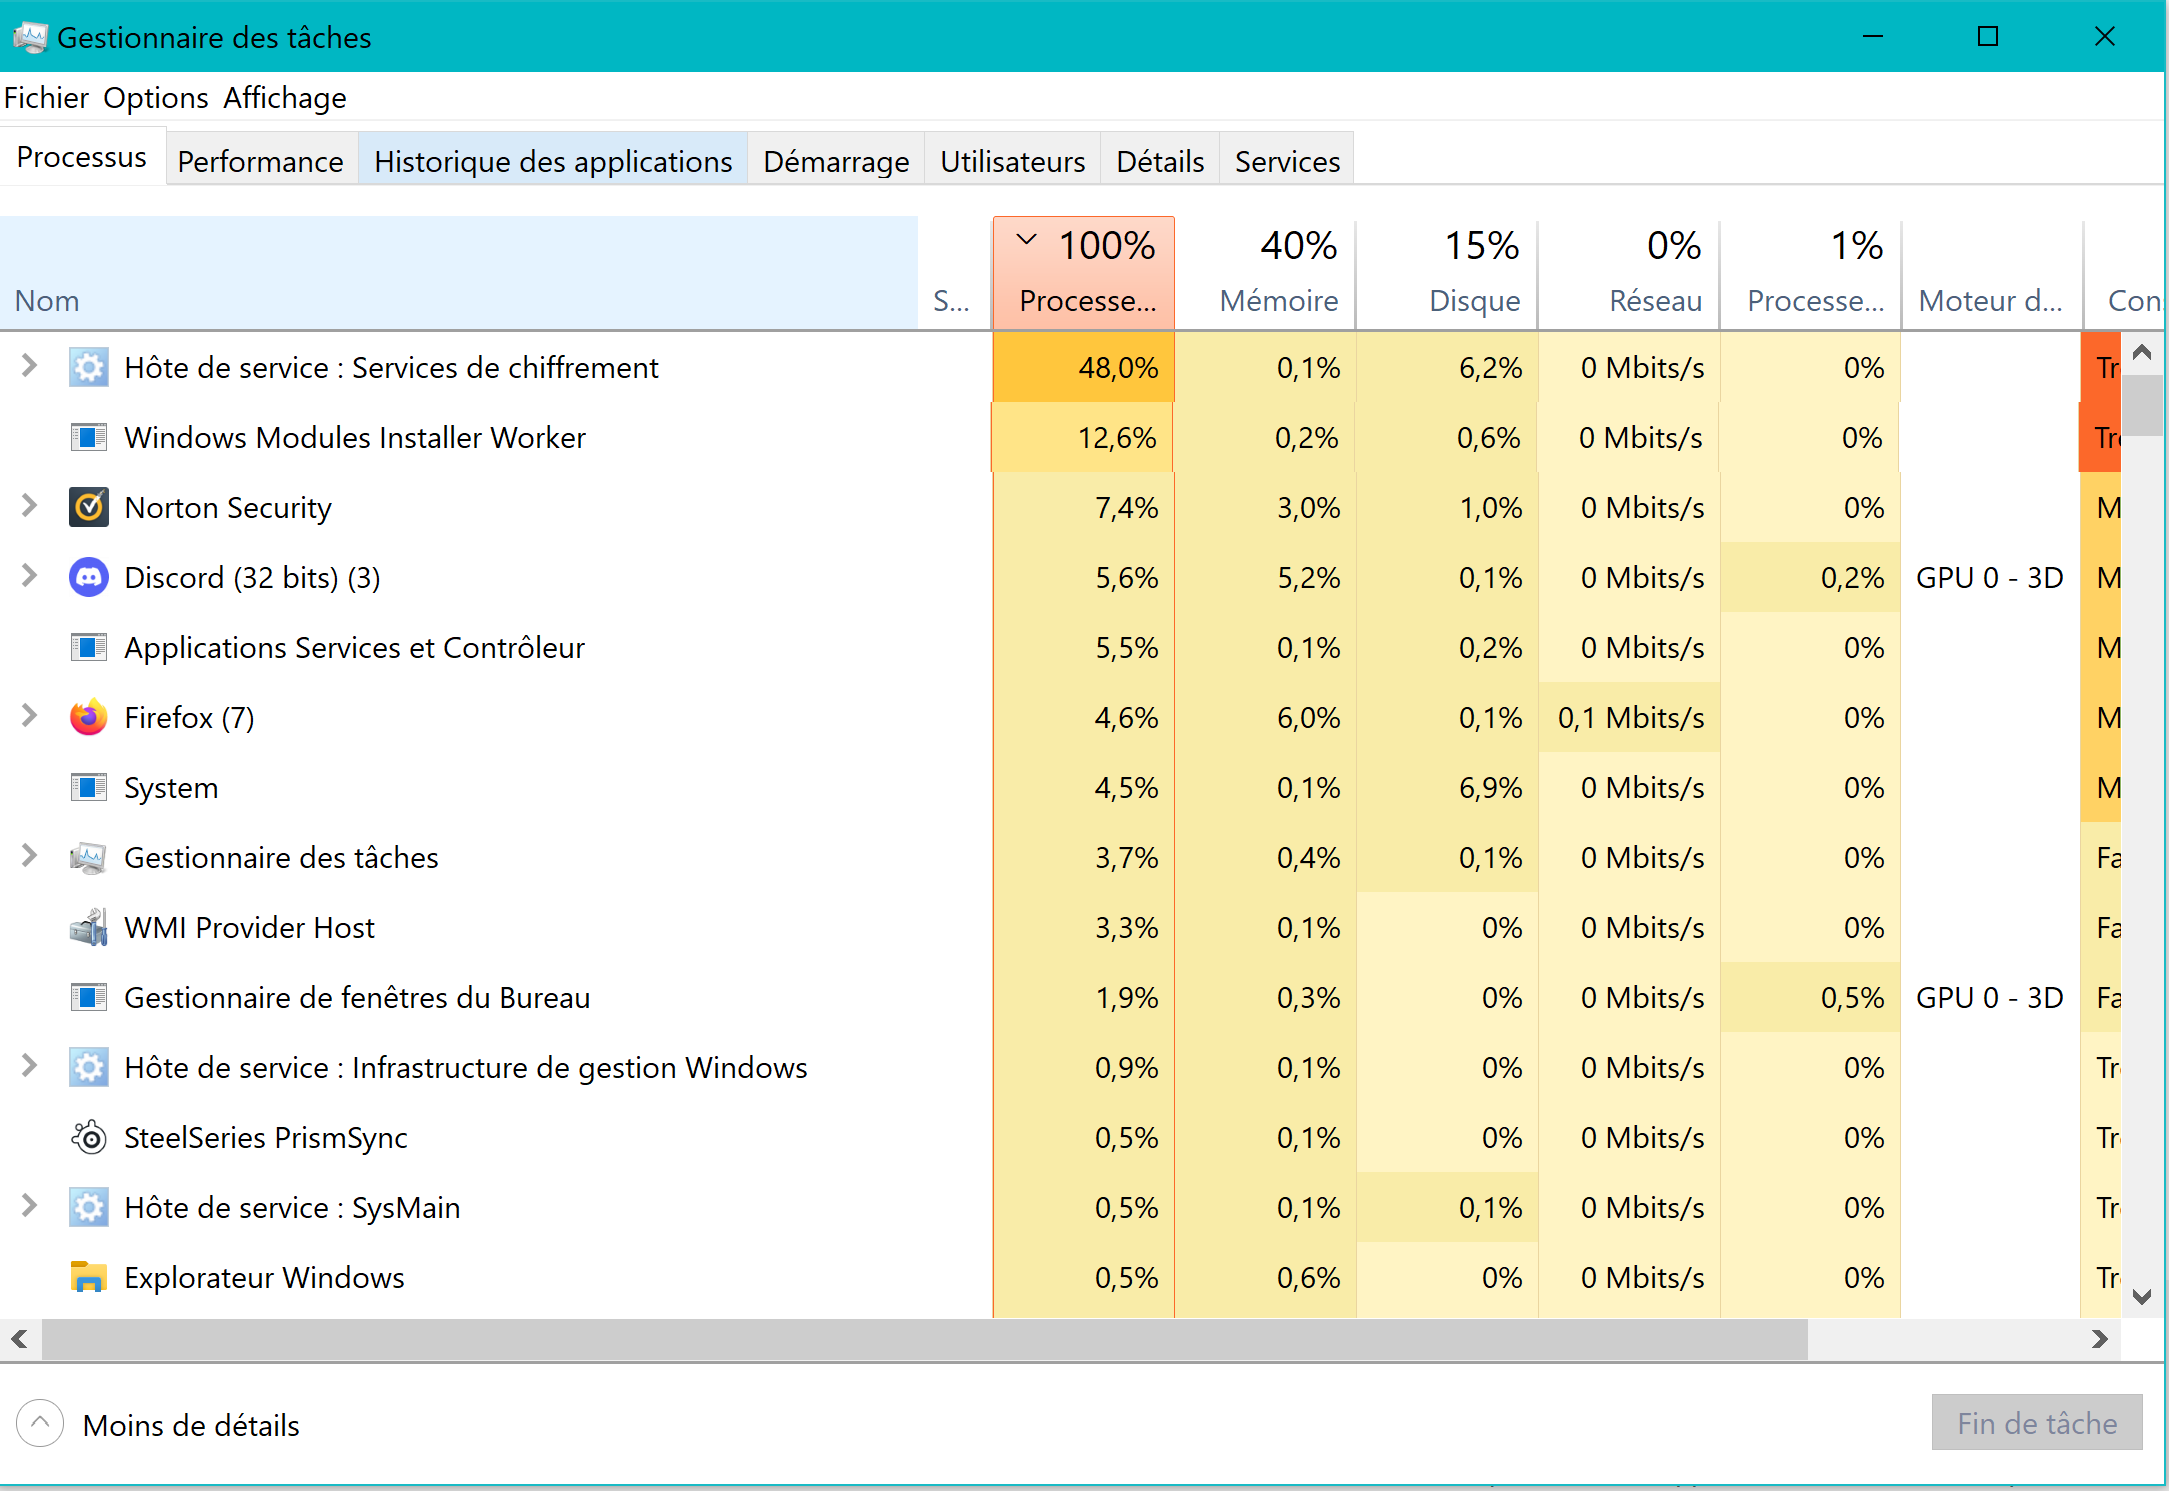Expand the Firefox (7) process group
2169x1491 pixels.
coord(29,716)
